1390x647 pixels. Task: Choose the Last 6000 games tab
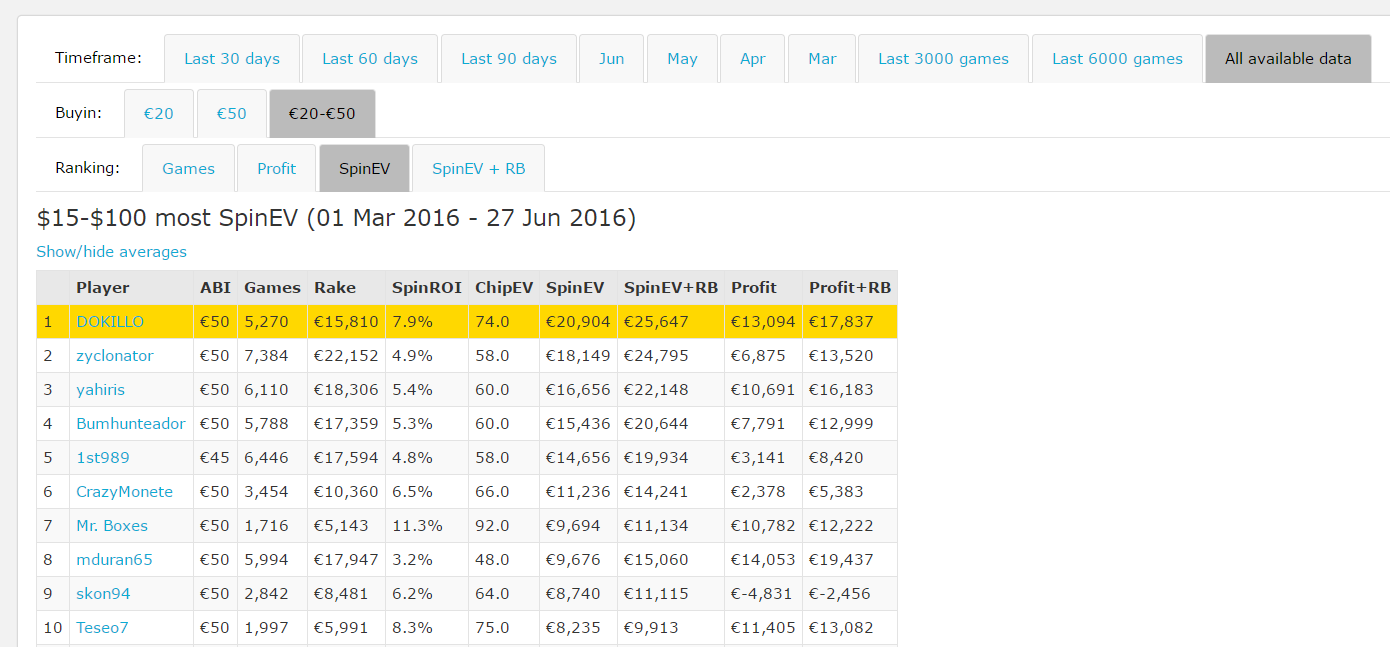coord(1117,59)
